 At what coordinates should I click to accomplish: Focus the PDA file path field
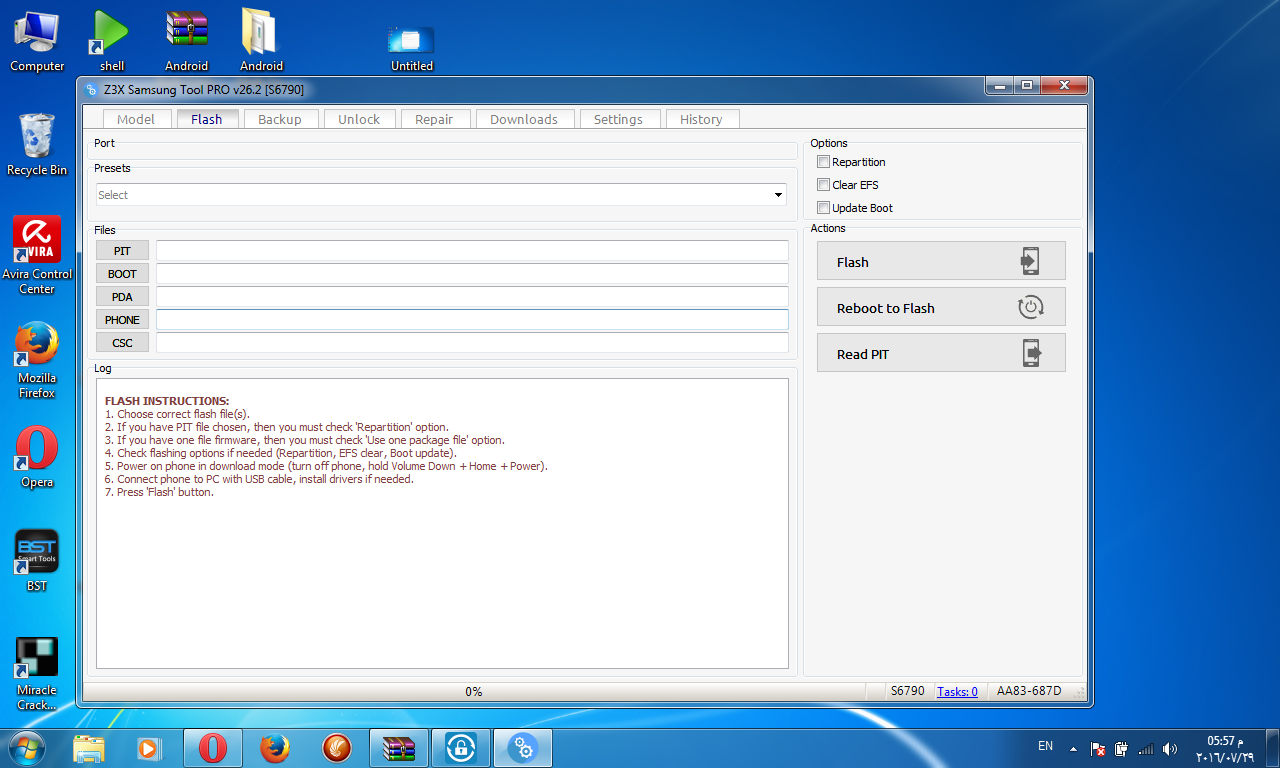point(472,297)
